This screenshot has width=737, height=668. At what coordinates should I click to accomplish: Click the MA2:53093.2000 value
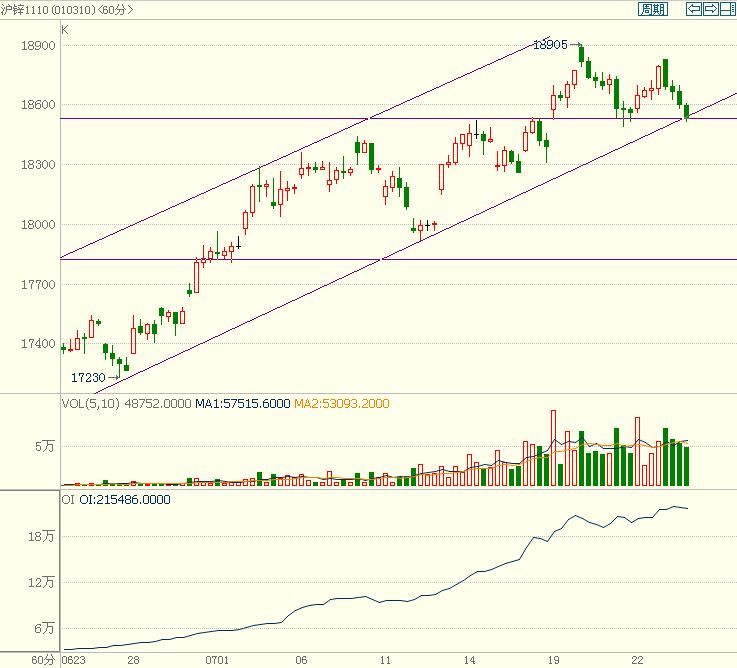[342, 403]
